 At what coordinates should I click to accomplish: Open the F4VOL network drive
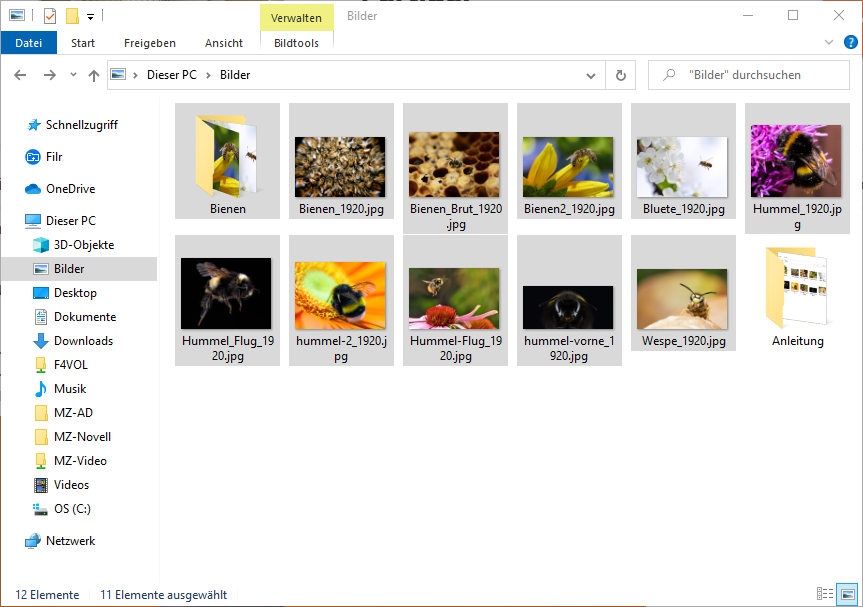61,365
